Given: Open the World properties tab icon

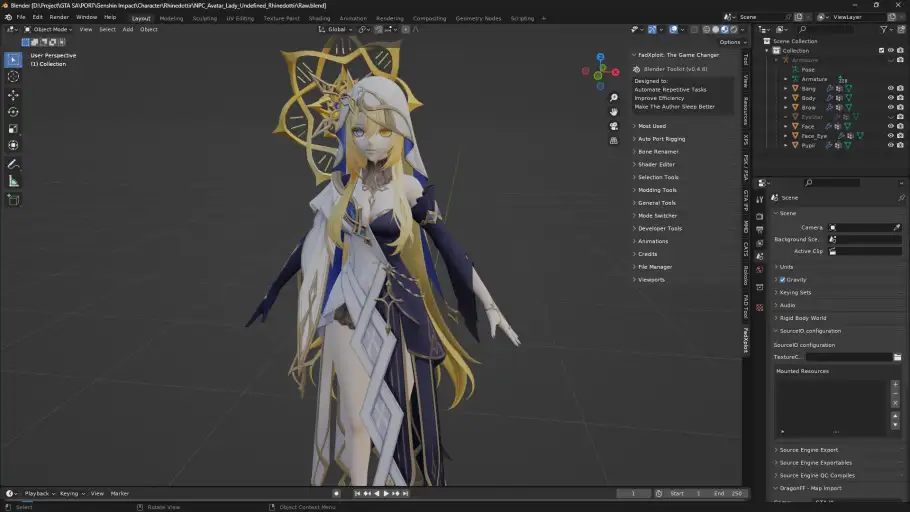Looking at the screenshot, I should [760, 270].
